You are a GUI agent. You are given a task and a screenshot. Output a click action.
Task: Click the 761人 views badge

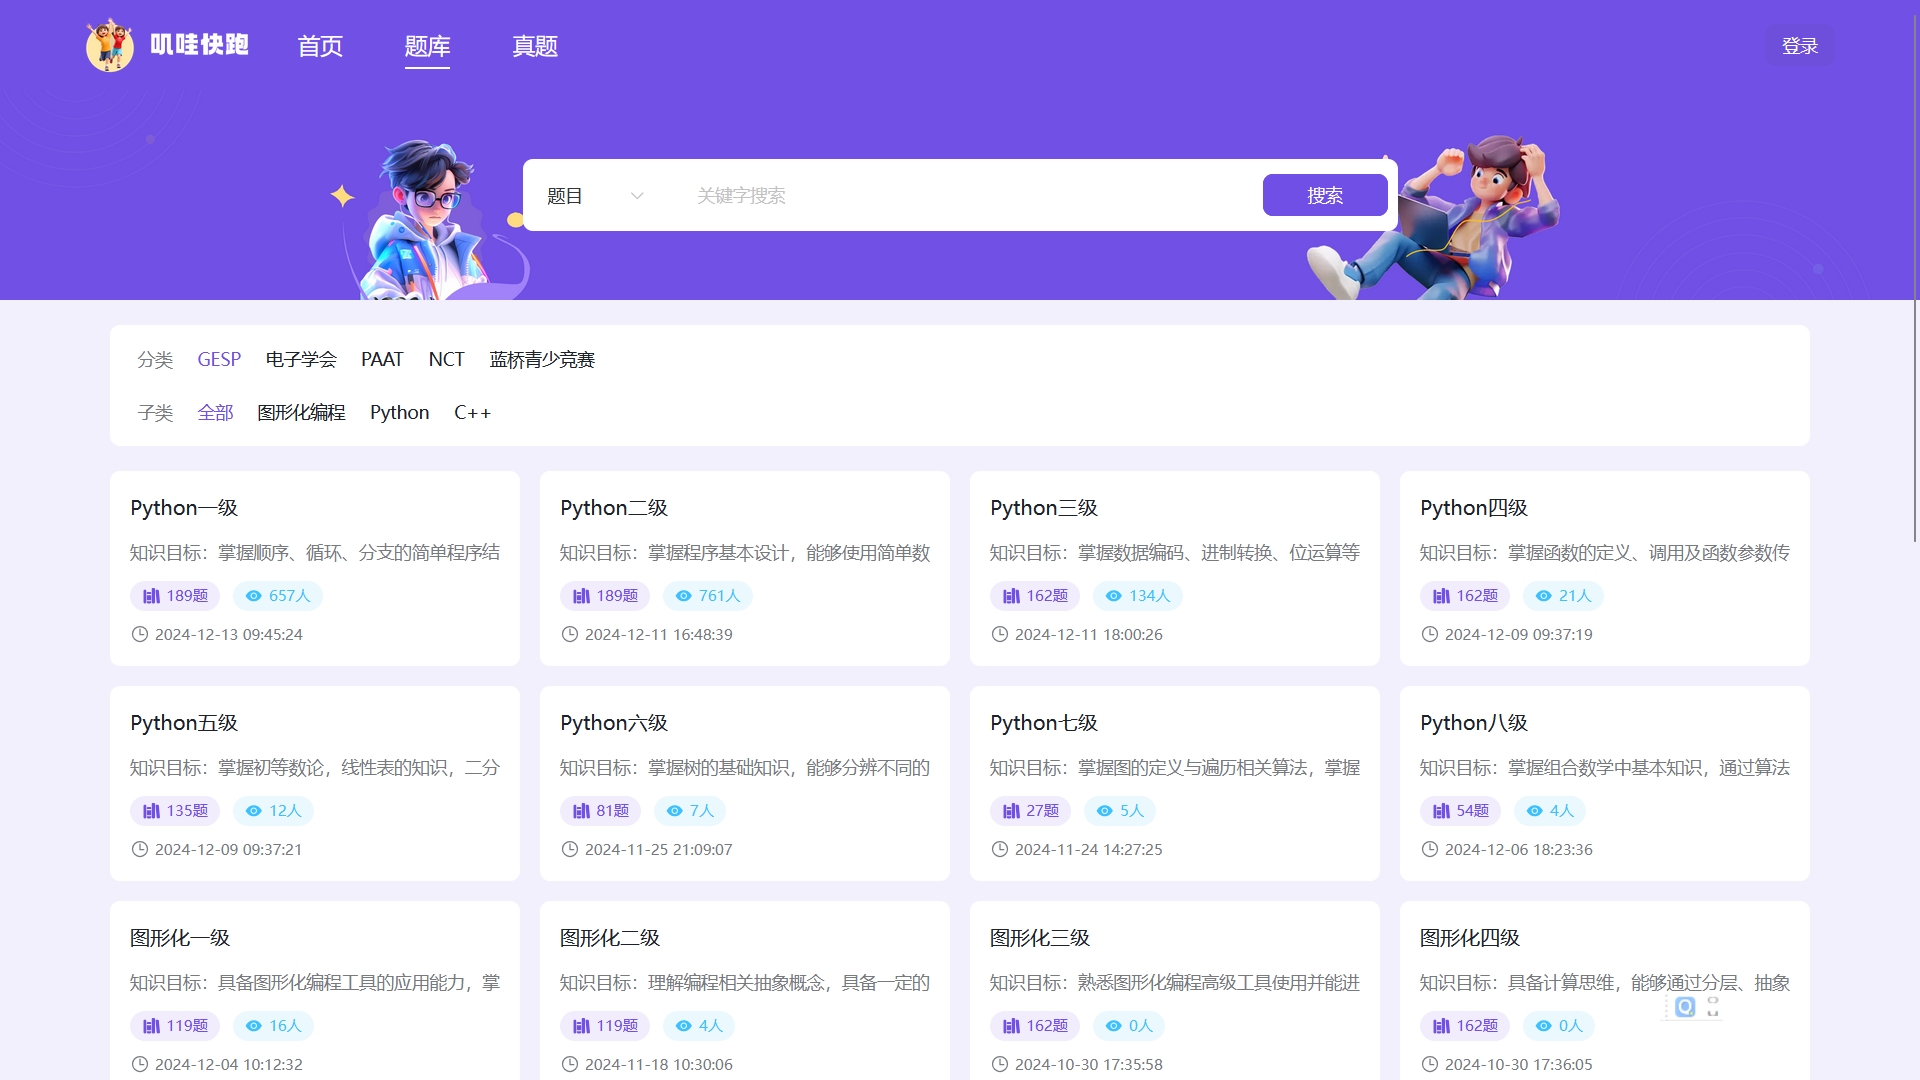pyautogui.click(x=708, y=596)
